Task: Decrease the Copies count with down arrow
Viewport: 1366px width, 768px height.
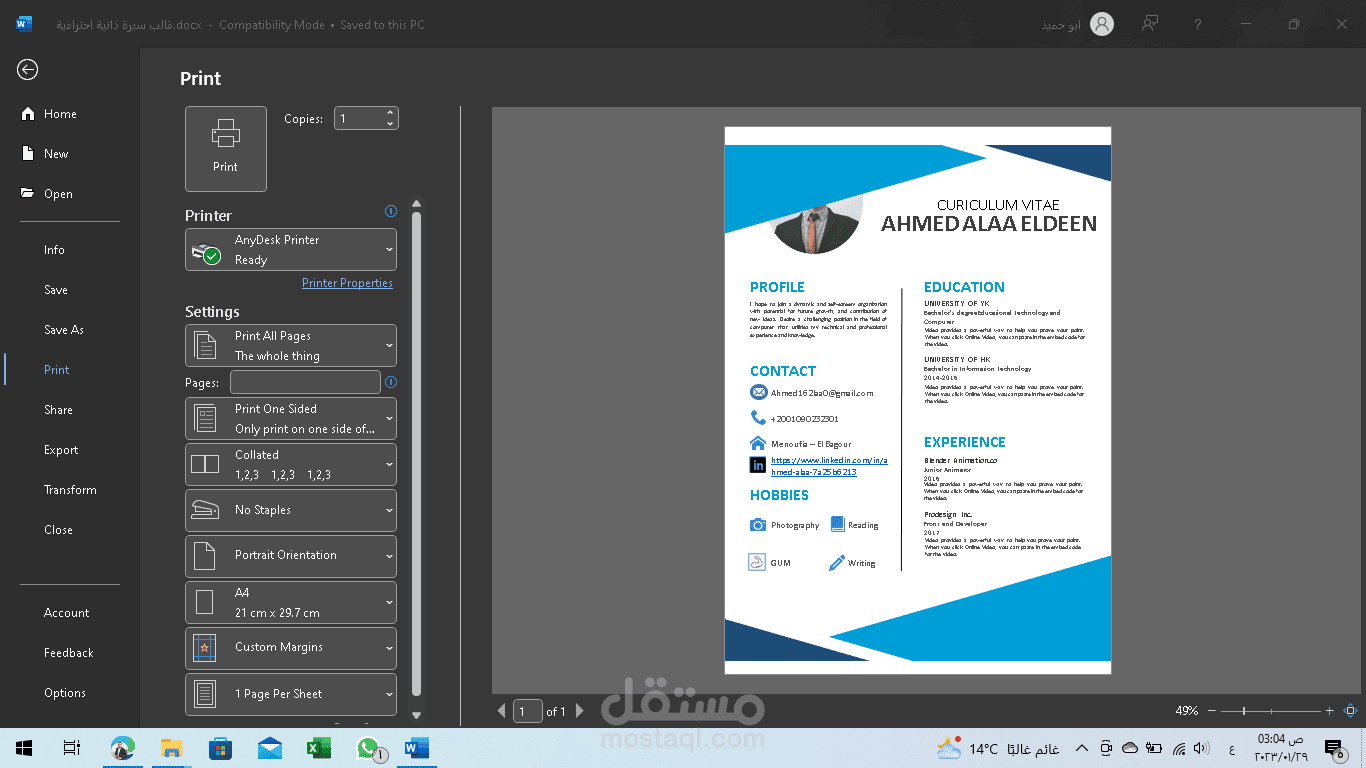Action: coord(390,124)
